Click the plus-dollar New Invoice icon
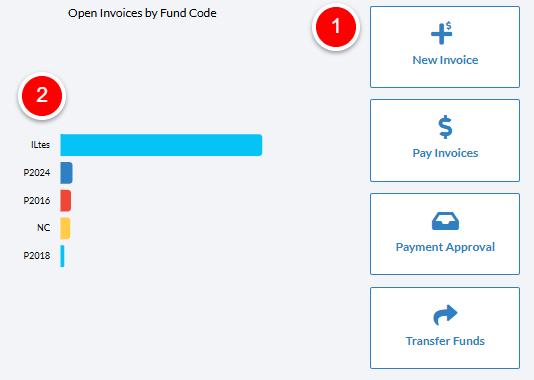This screenshot has height=380, width=534. (441, 33)
